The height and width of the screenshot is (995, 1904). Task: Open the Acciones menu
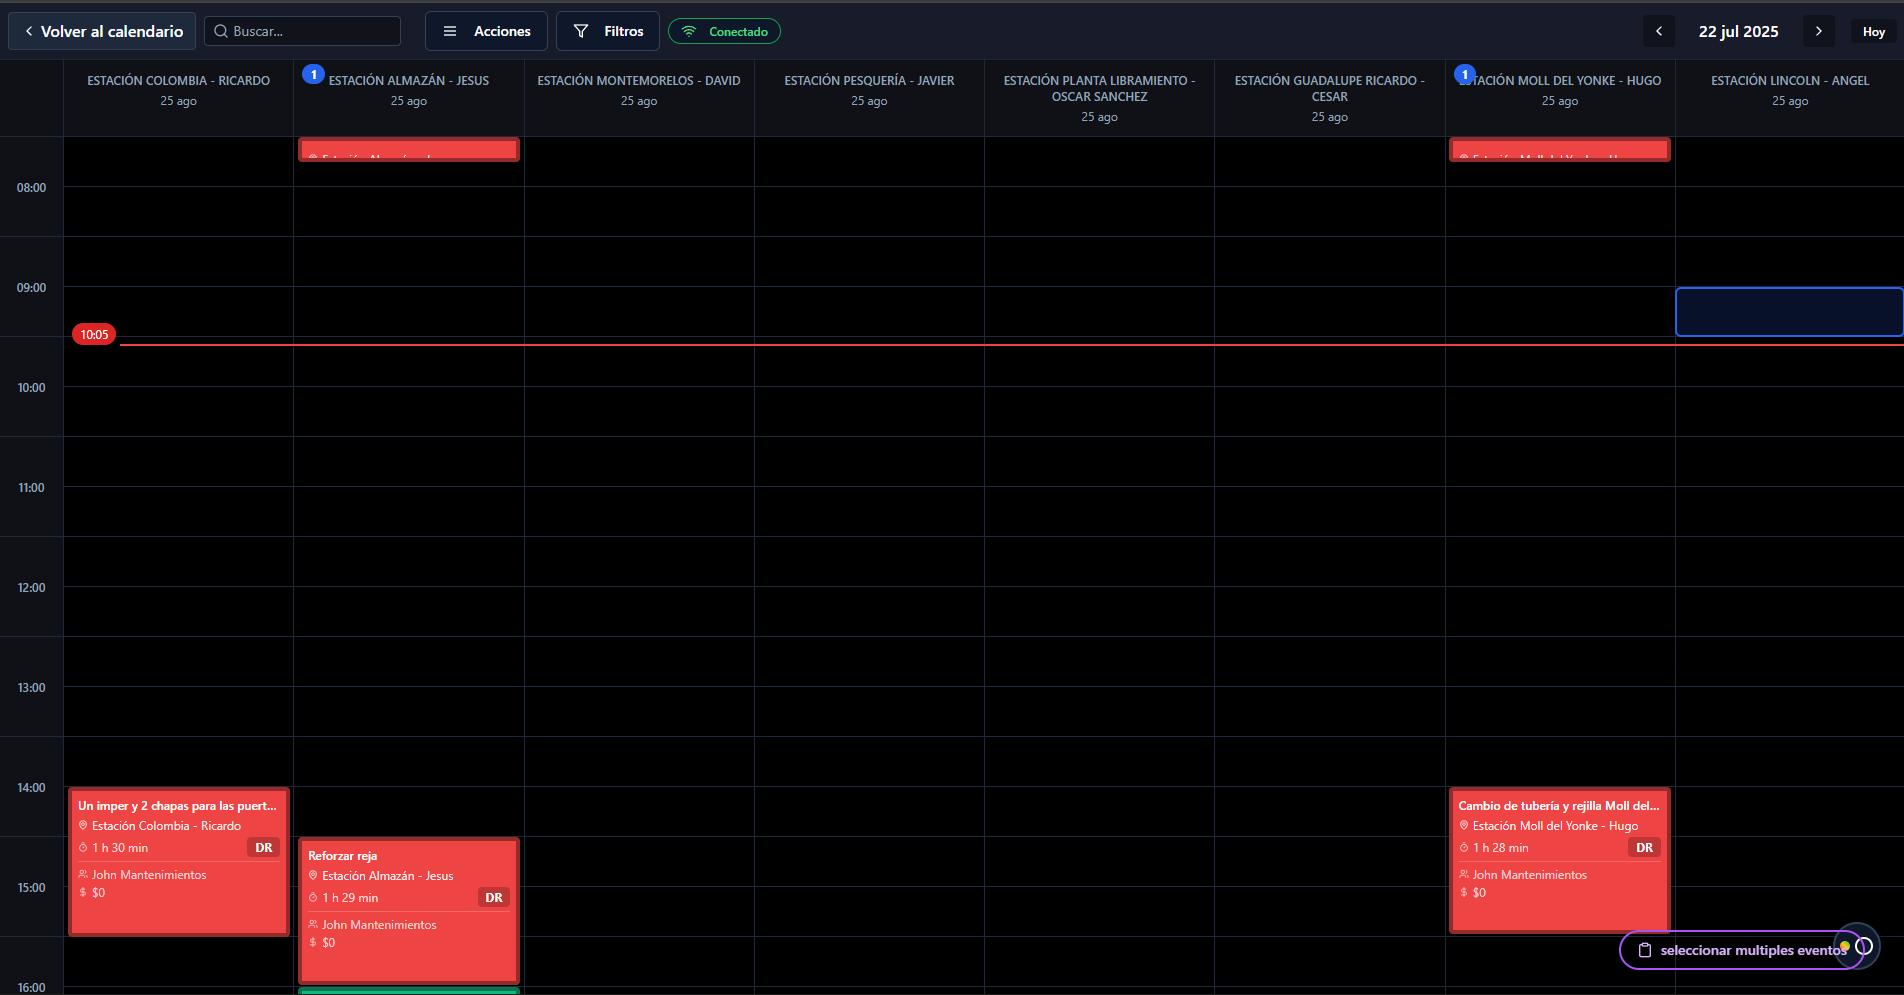(x=486, y=31)
